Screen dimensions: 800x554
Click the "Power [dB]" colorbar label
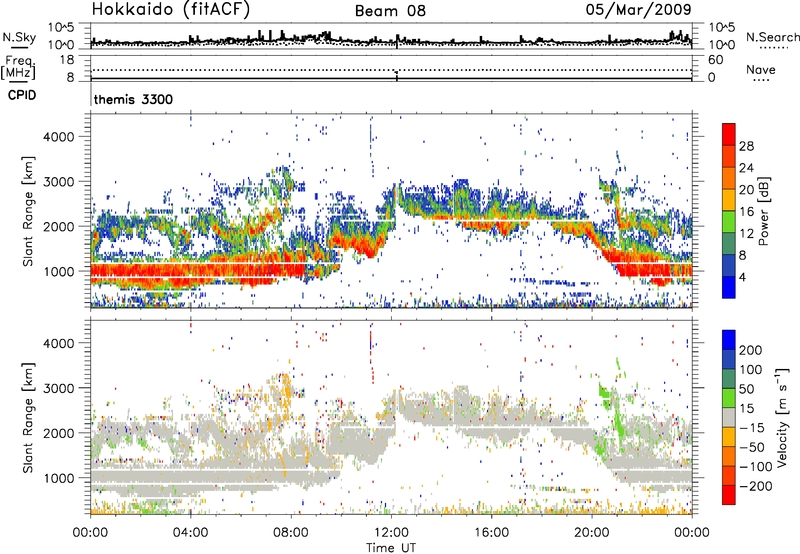point(763,211)
